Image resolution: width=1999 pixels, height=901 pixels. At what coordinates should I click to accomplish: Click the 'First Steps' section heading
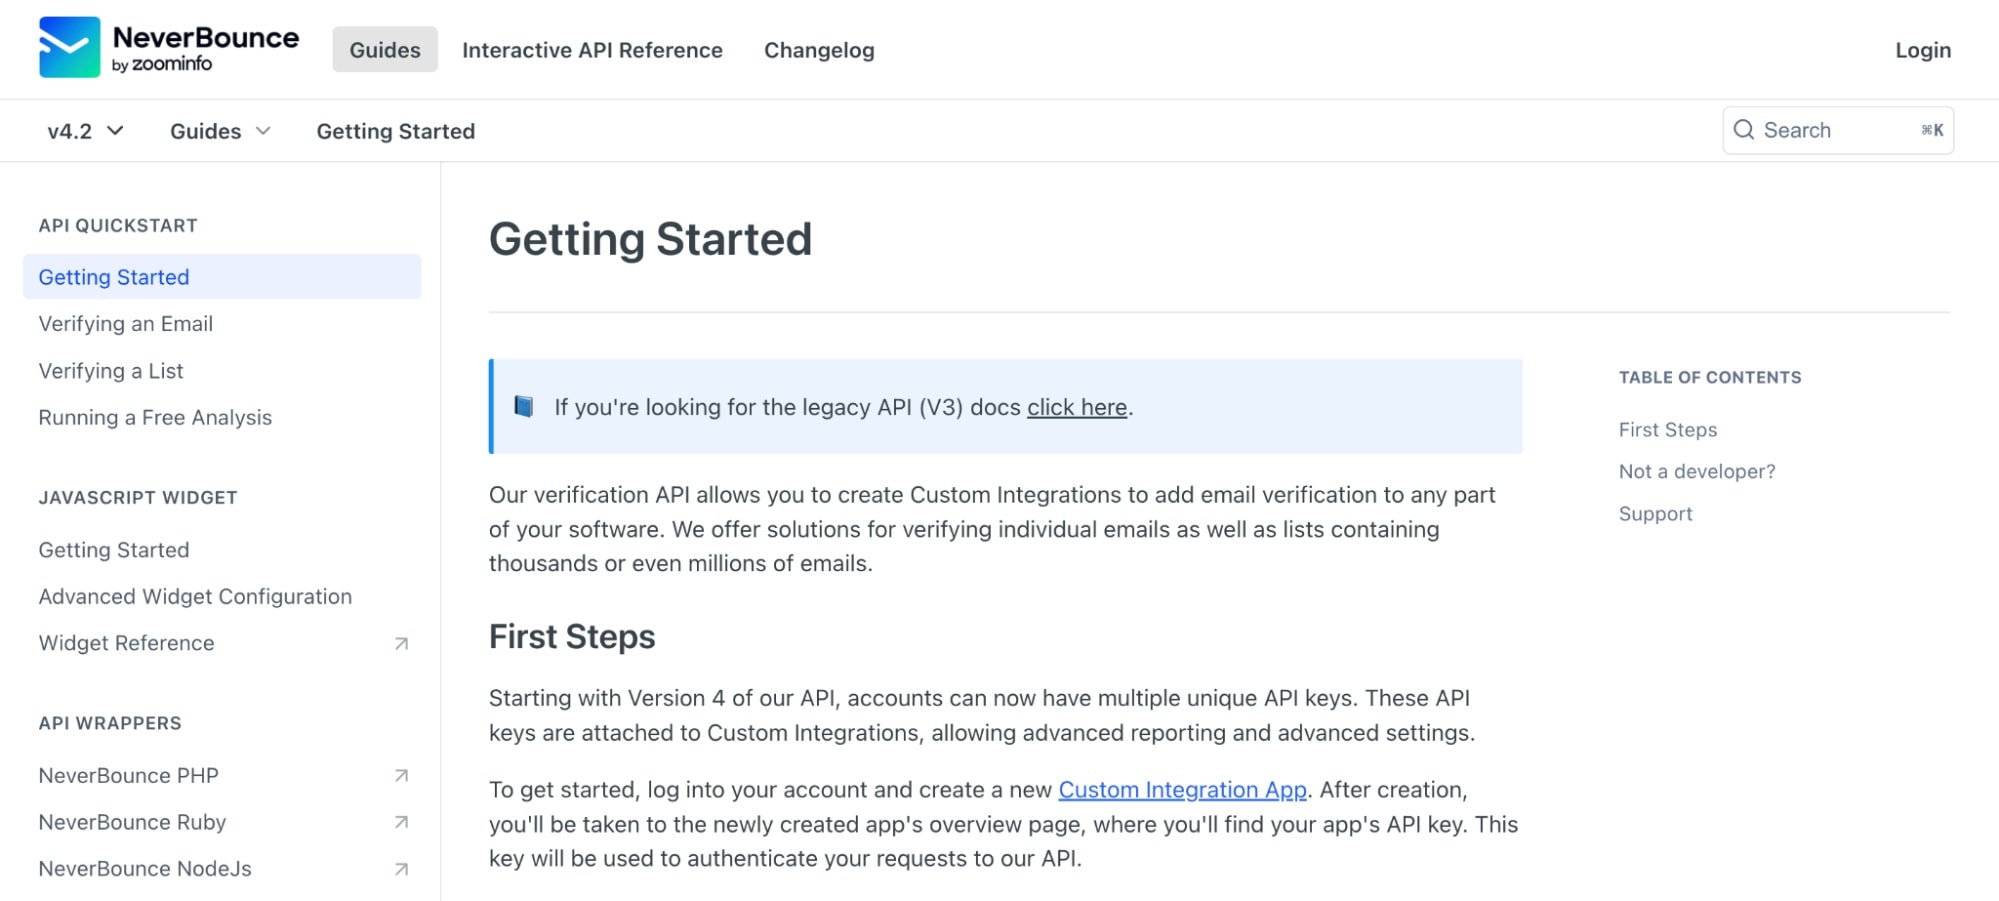click(x=572, y=637)
